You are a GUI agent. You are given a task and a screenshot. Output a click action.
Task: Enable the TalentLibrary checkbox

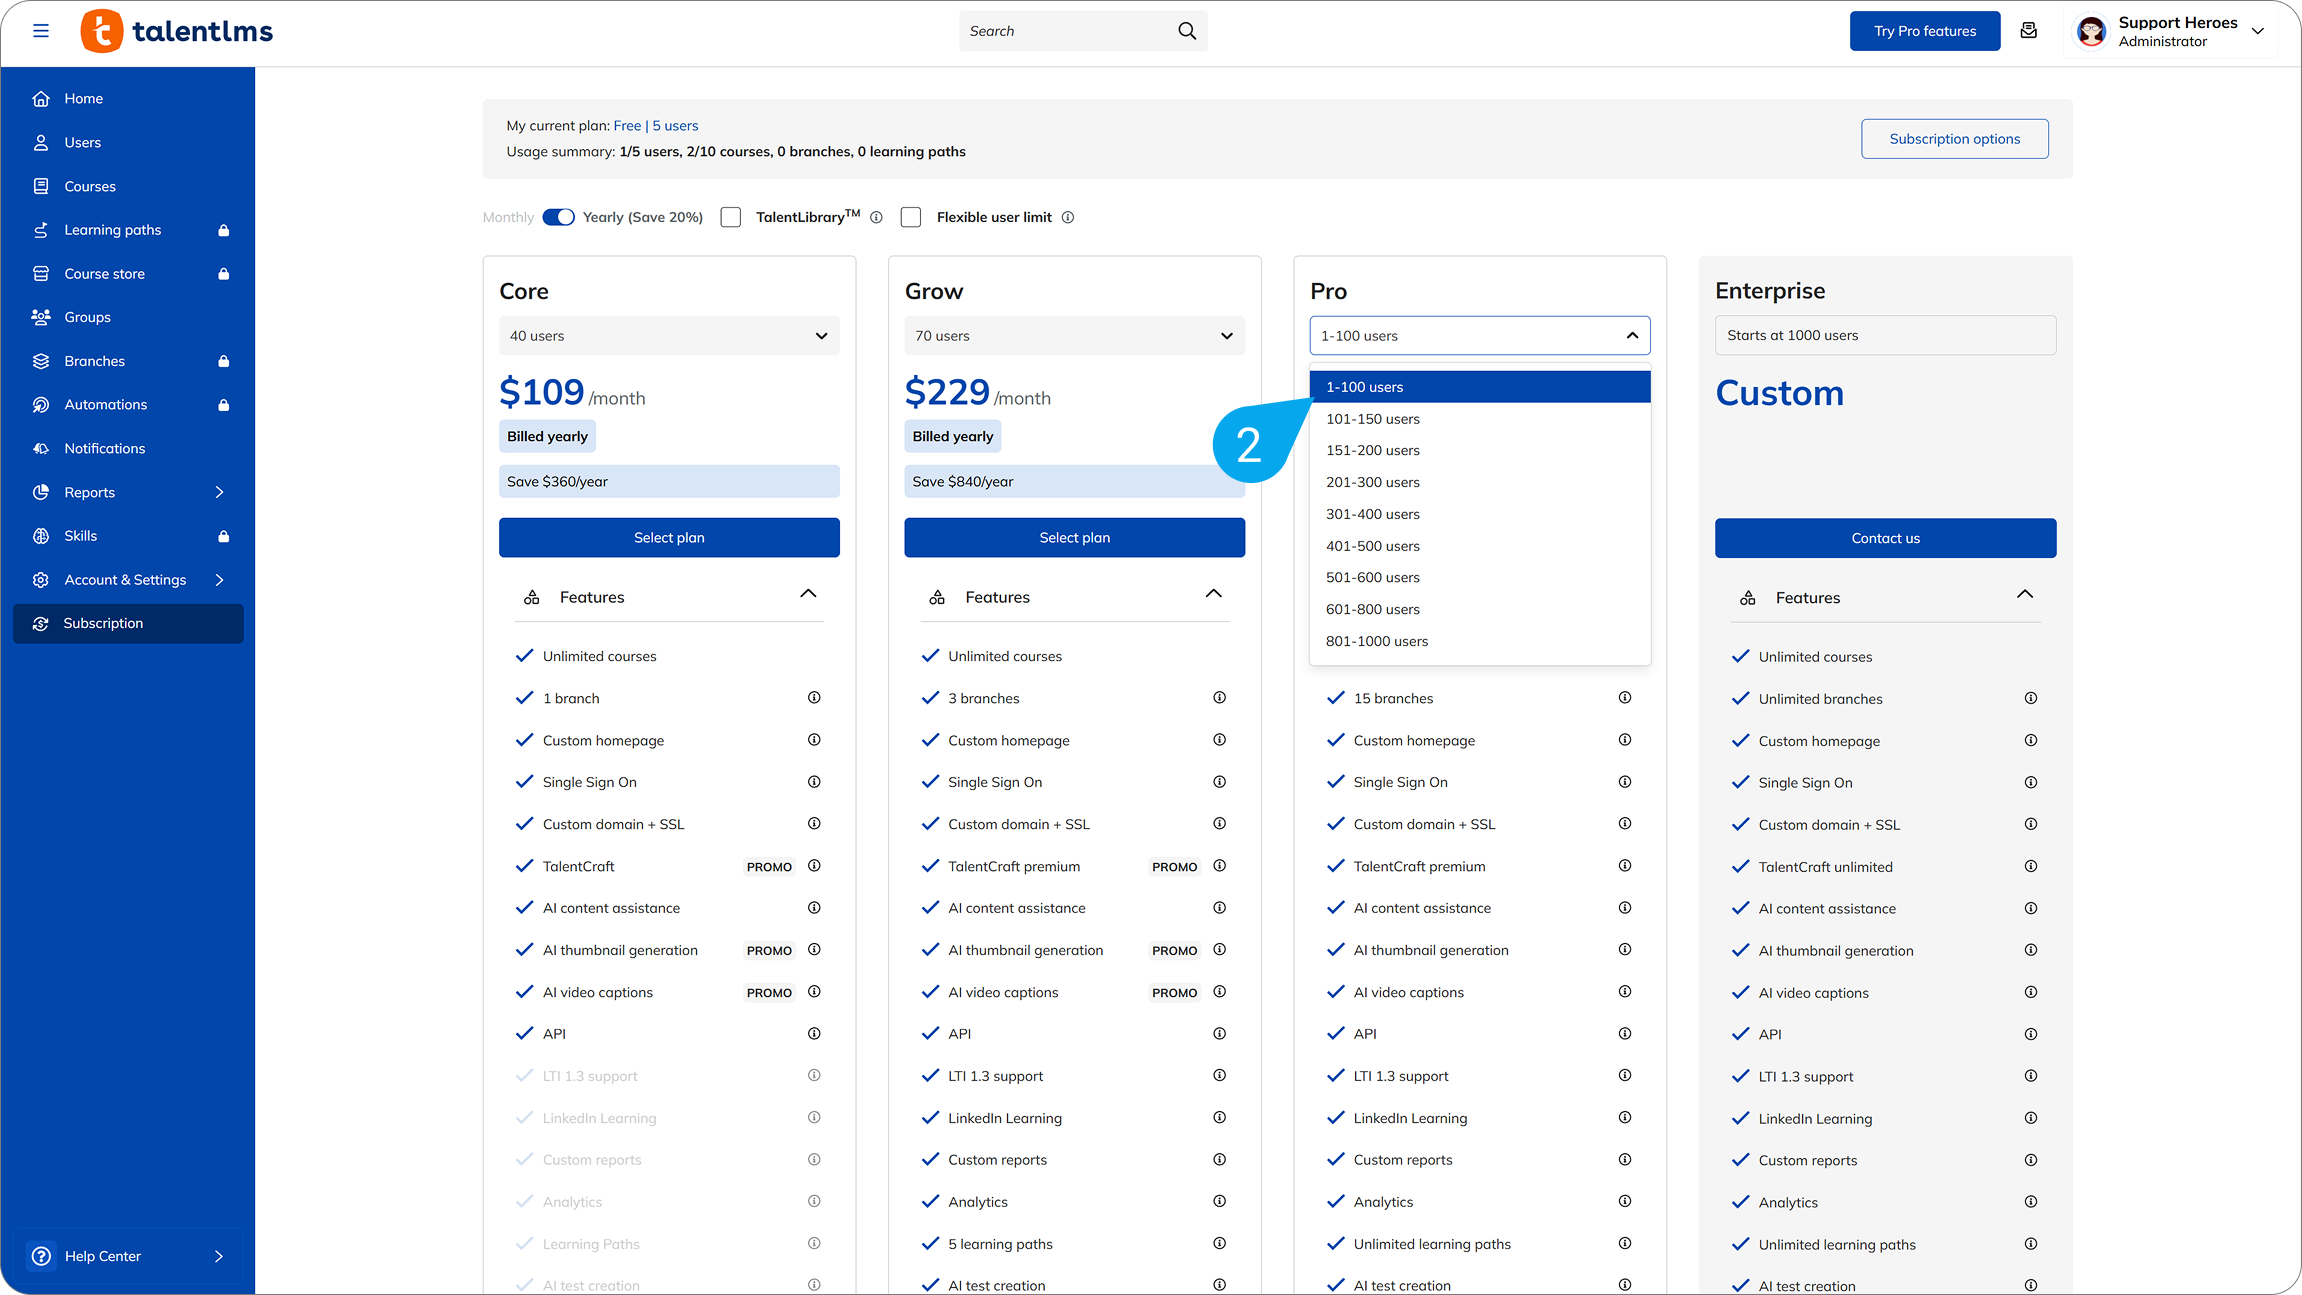731,217
